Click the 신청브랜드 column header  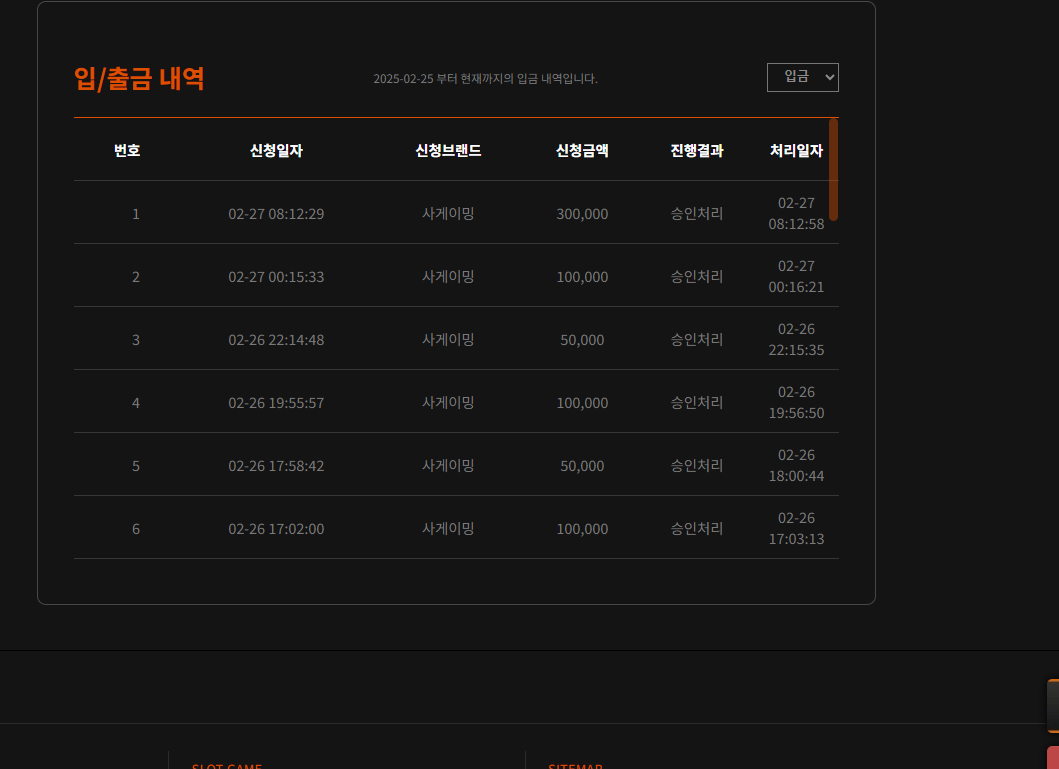(x=448, y=151)
